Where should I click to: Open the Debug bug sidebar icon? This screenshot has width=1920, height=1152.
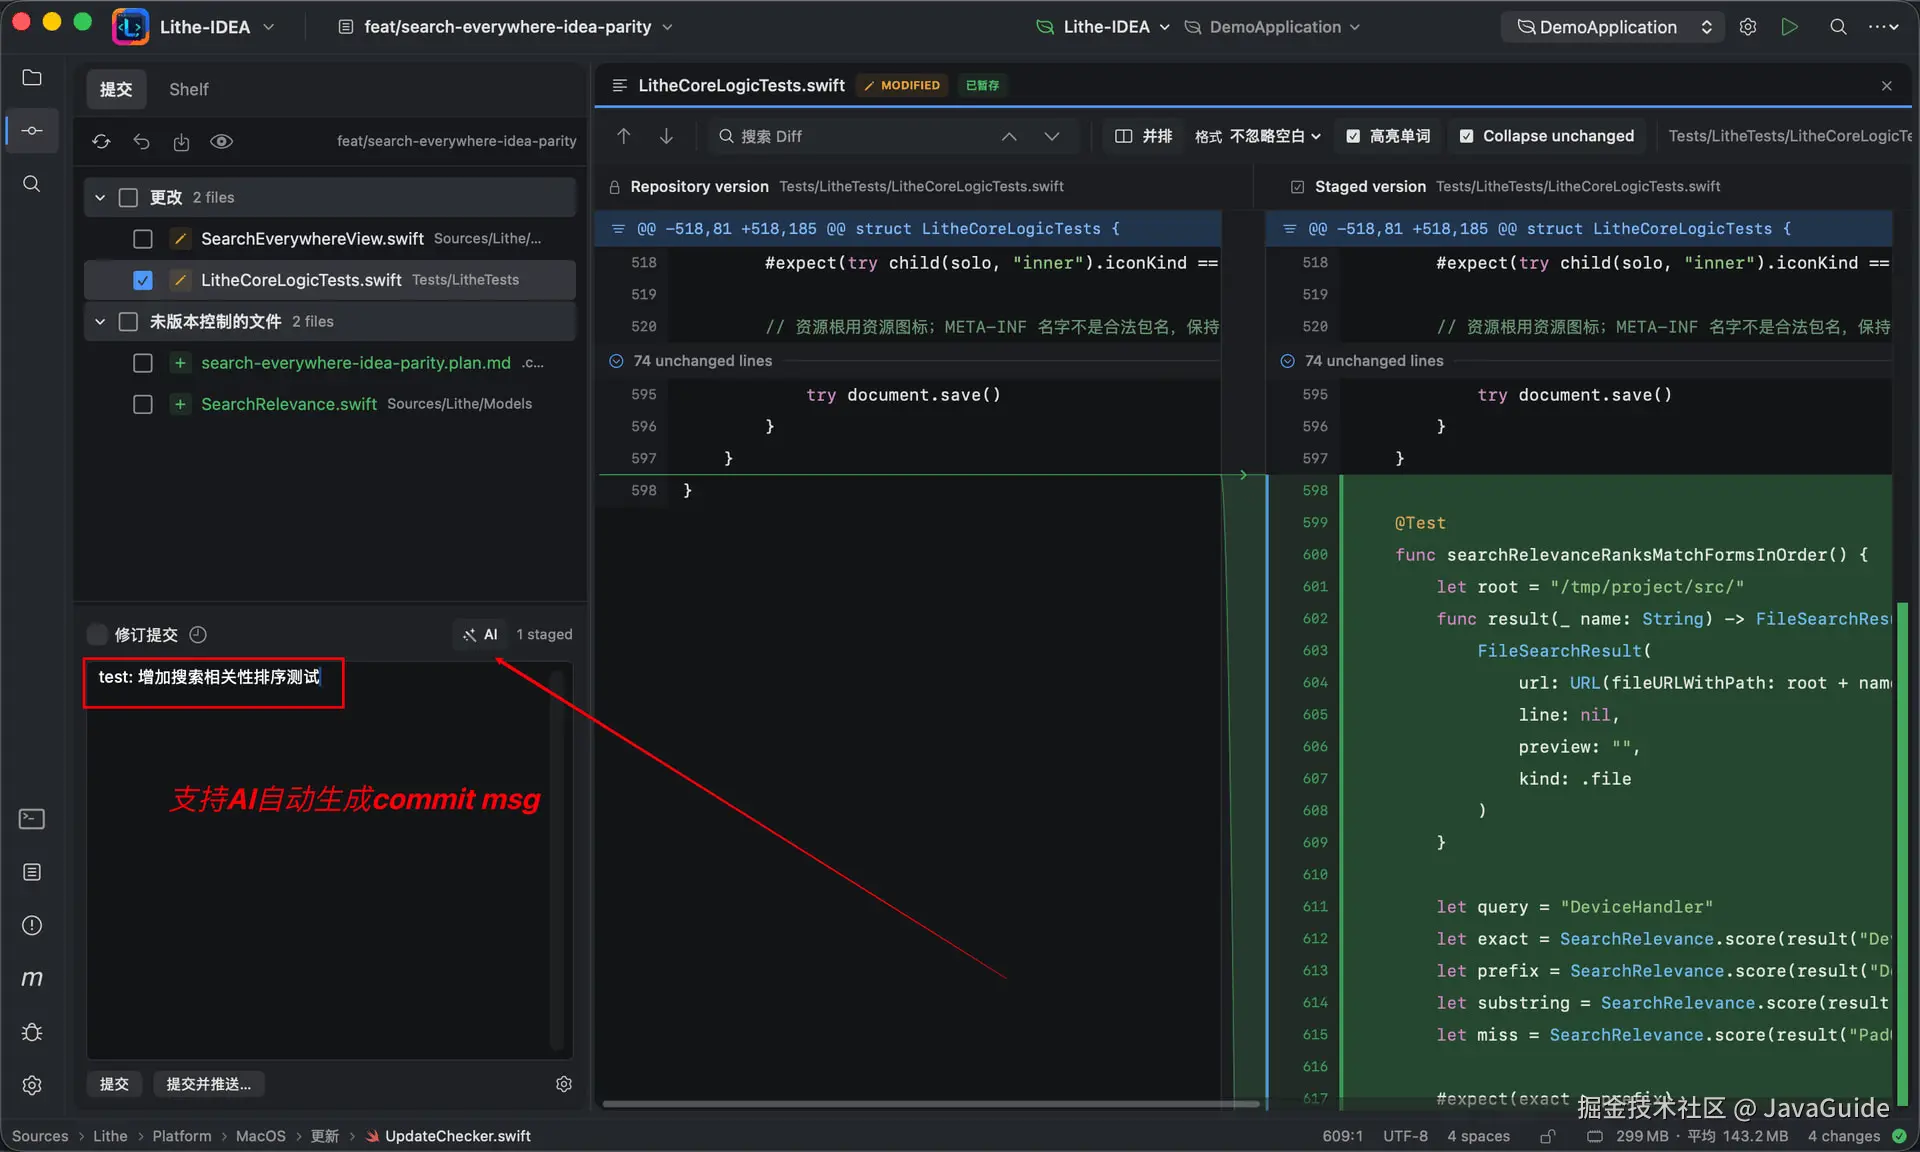coord(32,1032)
